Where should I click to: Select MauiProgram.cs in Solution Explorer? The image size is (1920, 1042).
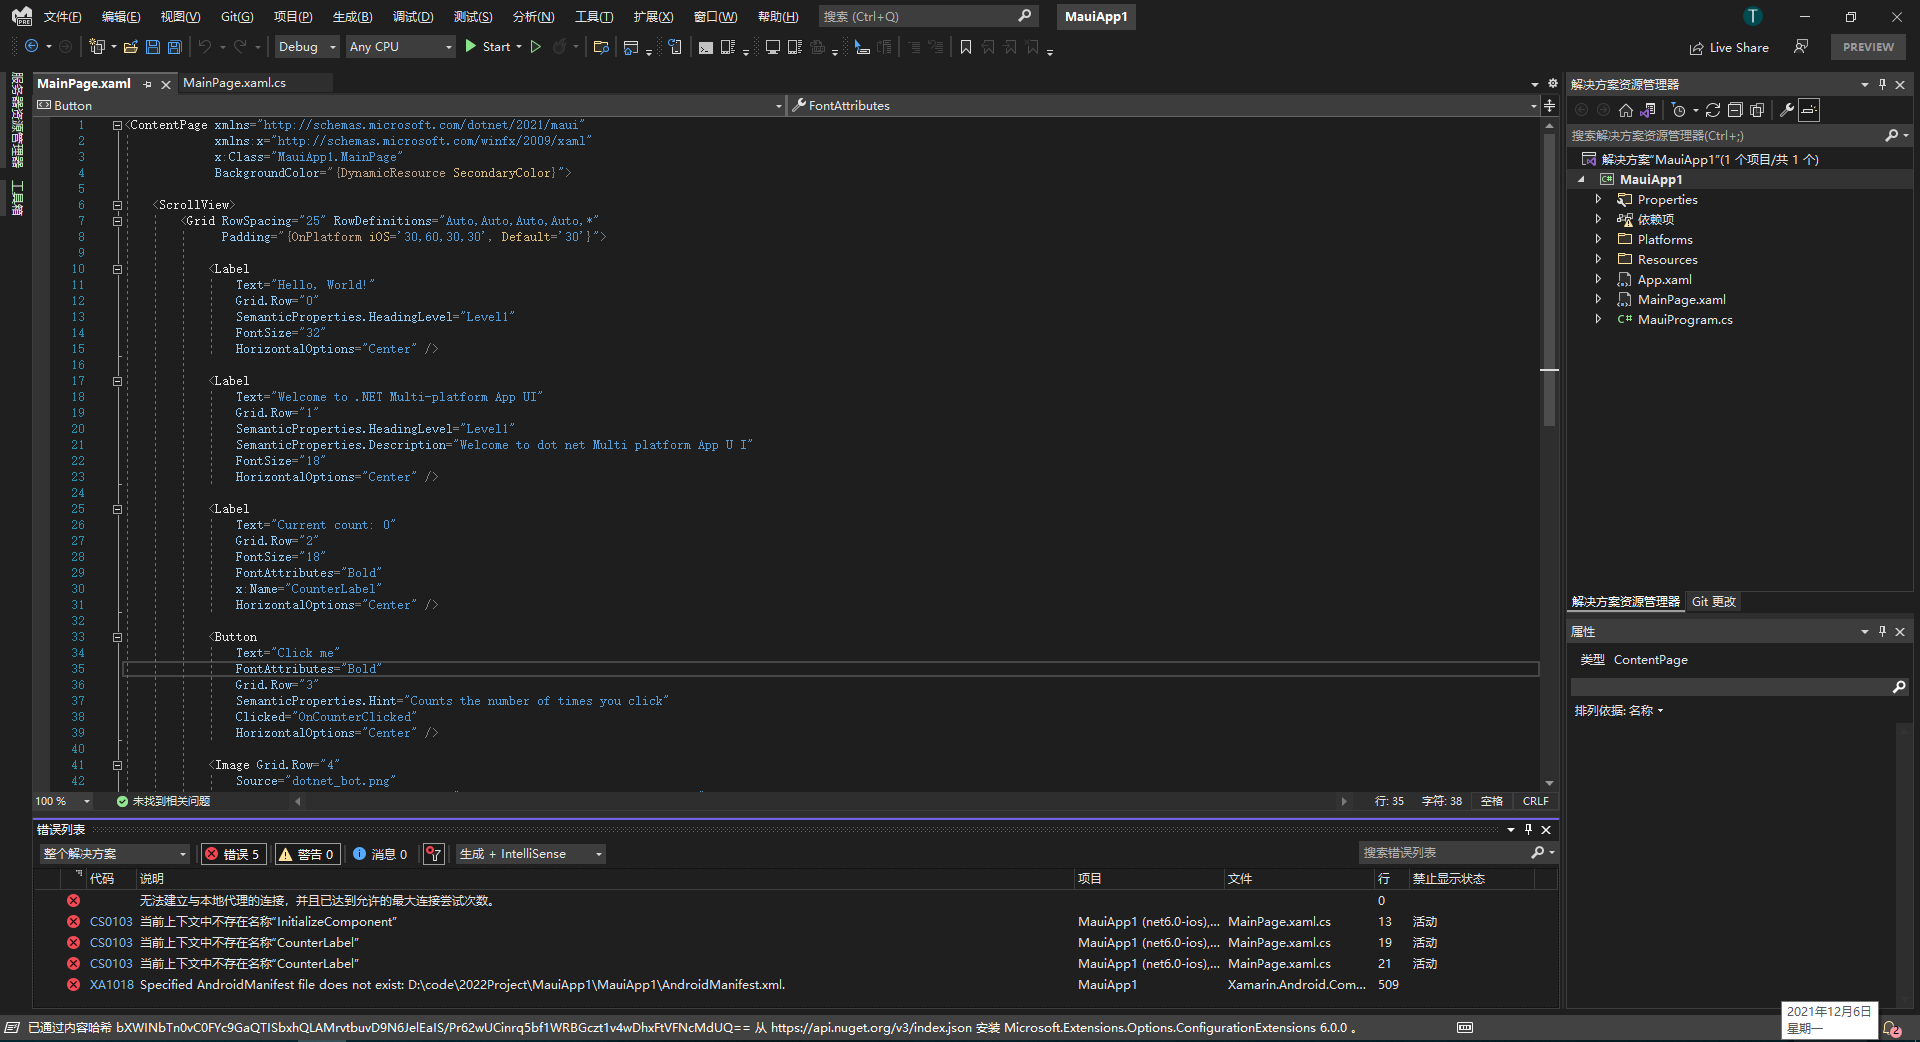[x=1685, y=319]
